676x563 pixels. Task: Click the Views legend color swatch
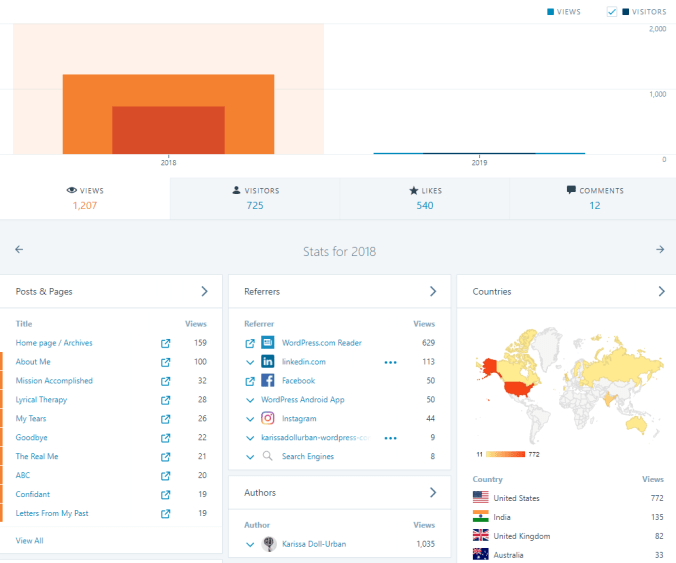tap(550, 12)
